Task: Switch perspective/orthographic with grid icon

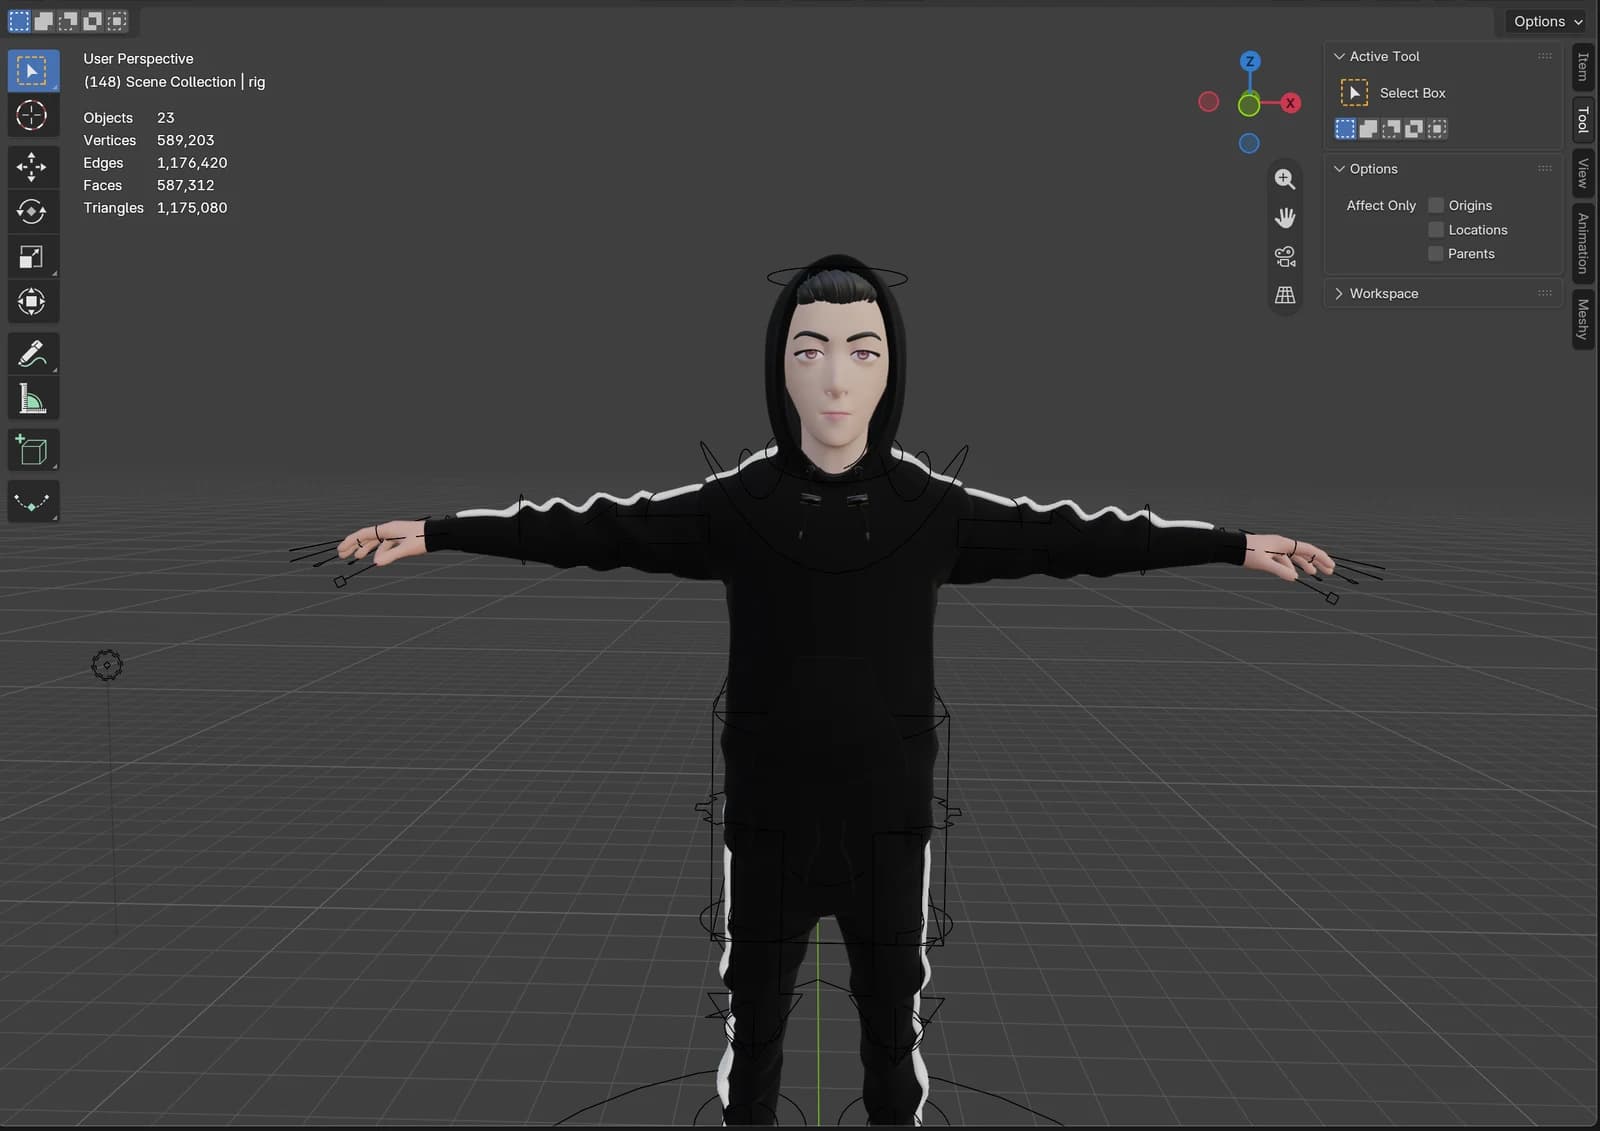Action: (x=1285, y=294)
